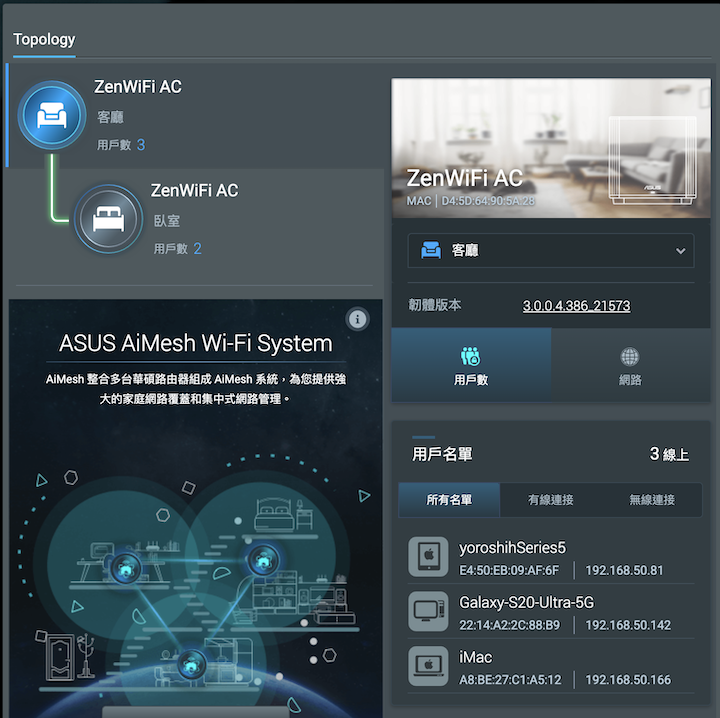Image resolution: width=720 pixels, height=718 pixels.
Task: Click the ZenWiFi AC router product image
Action: (x=652, y=159)
